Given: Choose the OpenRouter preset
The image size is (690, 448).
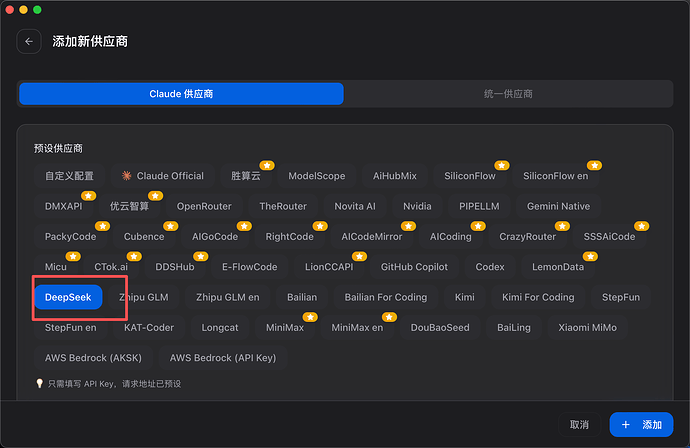Looking at the screenshot, I should click(x=204, y=206).
